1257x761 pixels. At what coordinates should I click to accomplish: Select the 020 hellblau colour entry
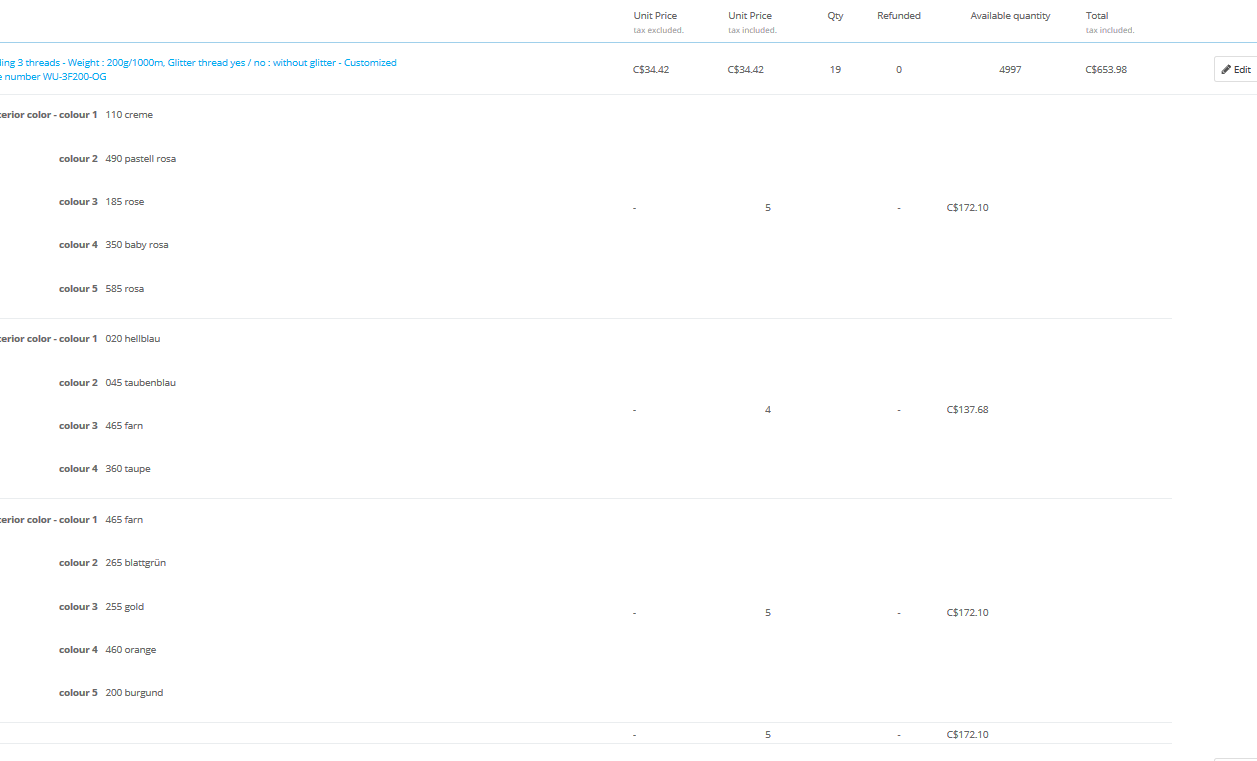click(132, 339)
